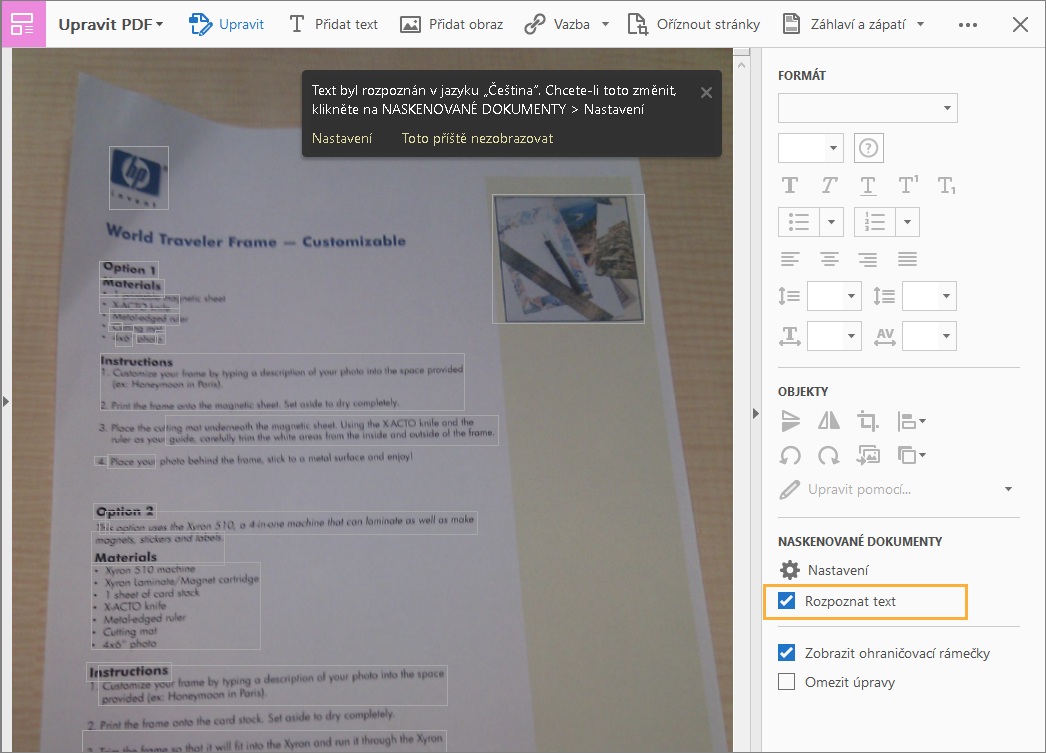Image resolution: width=1046 pixels, height=753 pixels.
Task: Open the horizontal scaling dropdown
Action: coord(835,336)
